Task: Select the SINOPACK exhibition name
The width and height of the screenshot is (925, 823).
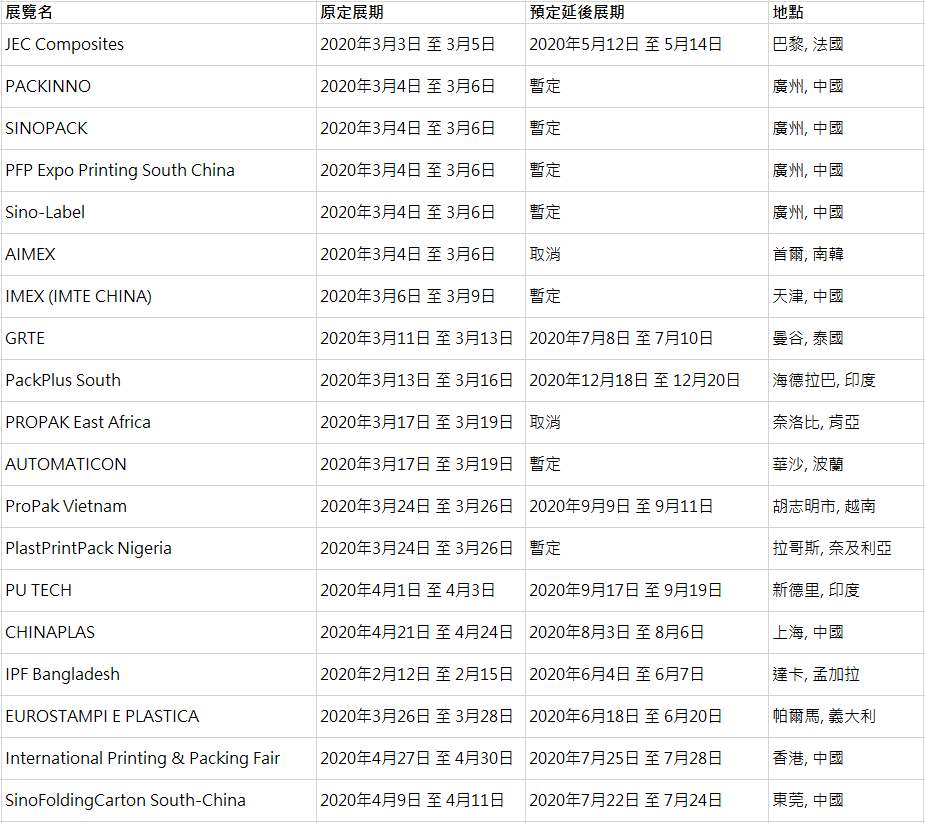Action: coord(46,128)
